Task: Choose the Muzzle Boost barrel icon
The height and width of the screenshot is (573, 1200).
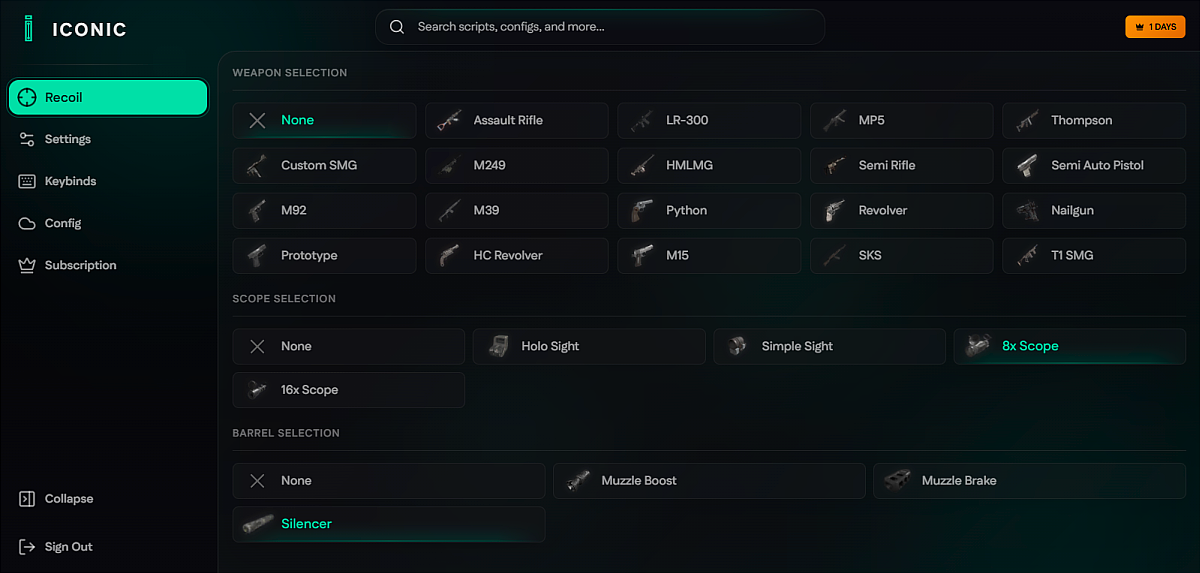Action: click(578, 480)
